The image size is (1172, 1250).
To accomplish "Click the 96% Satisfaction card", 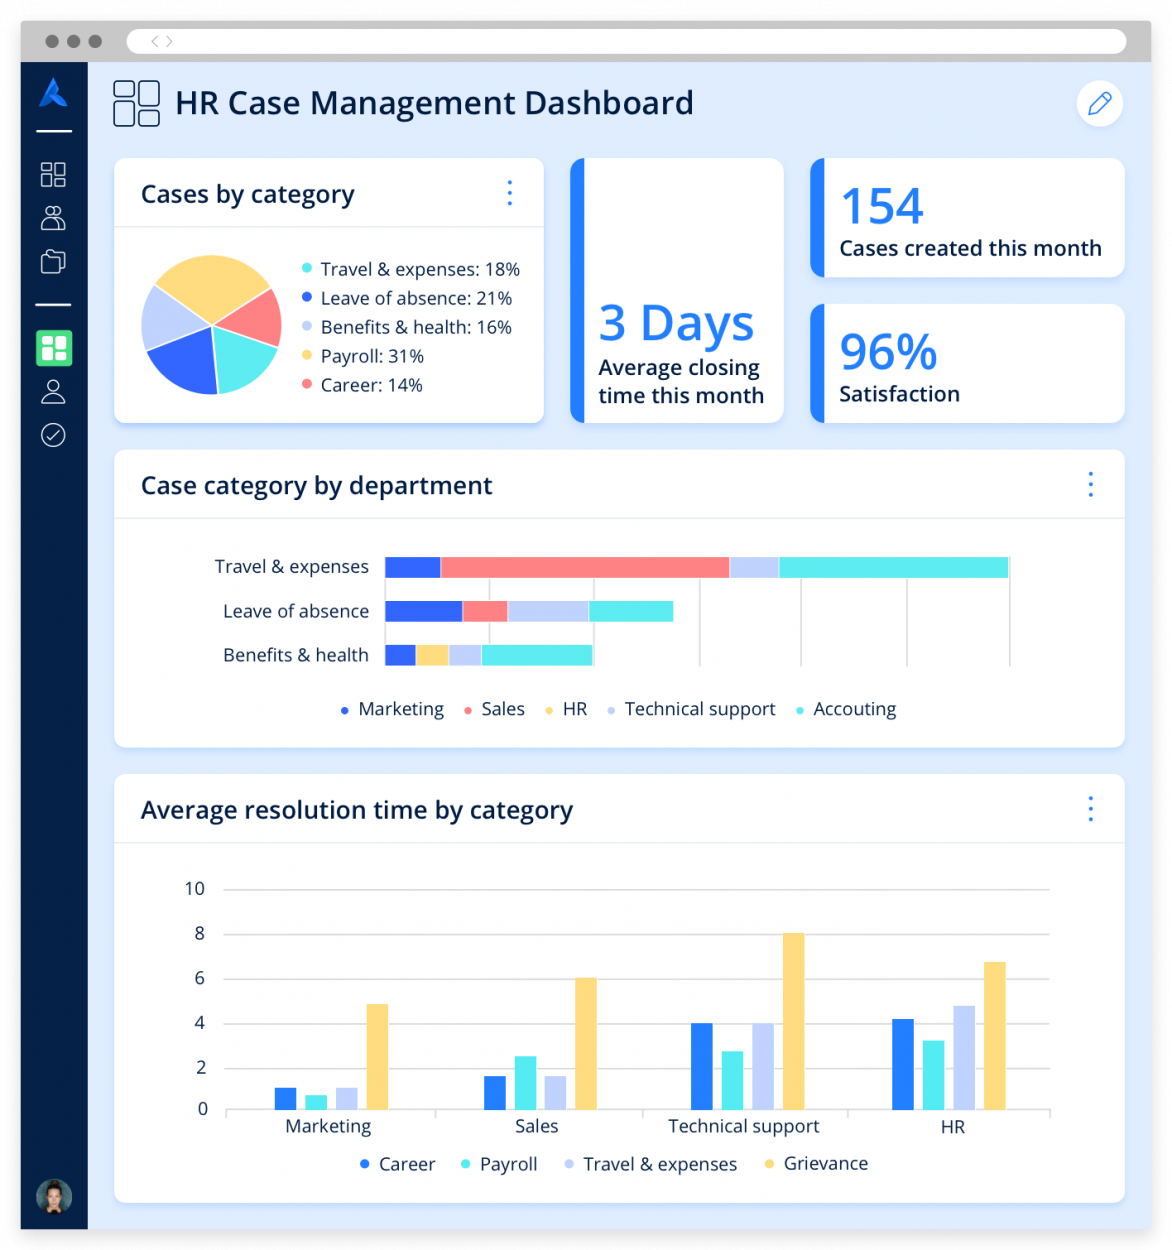I will click(x=966, y=363).
